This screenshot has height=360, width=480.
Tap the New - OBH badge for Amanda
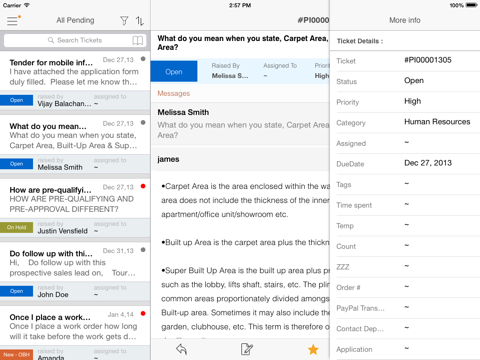pyautogui.click(x=16, y=355)
